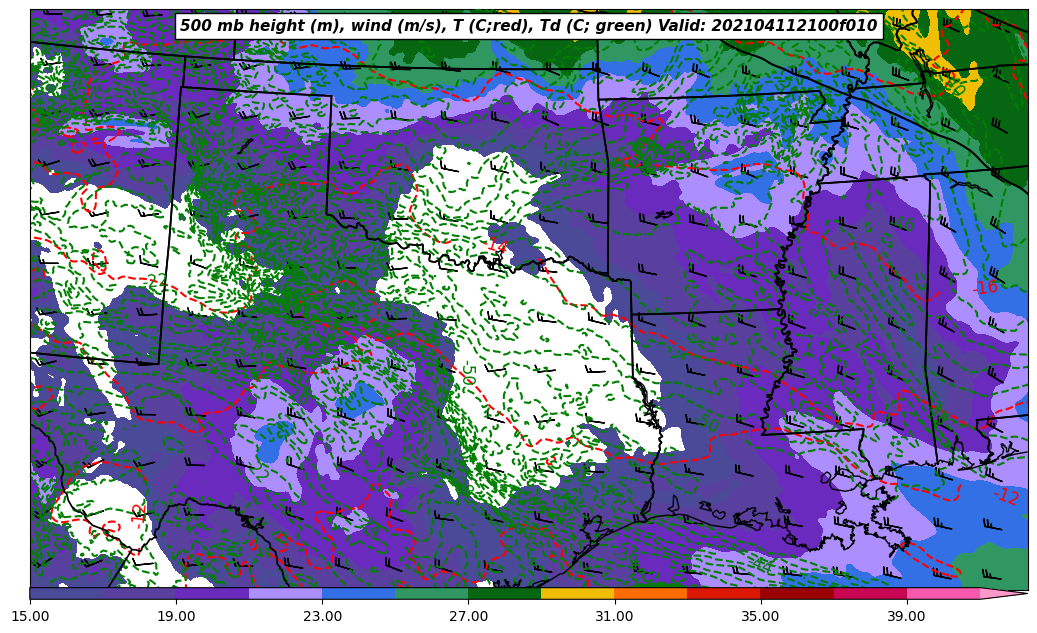Click the 39.00 colorbar tick label
Image resolution: width=1037 pixels, height=633 pixels.
[906, 617]
